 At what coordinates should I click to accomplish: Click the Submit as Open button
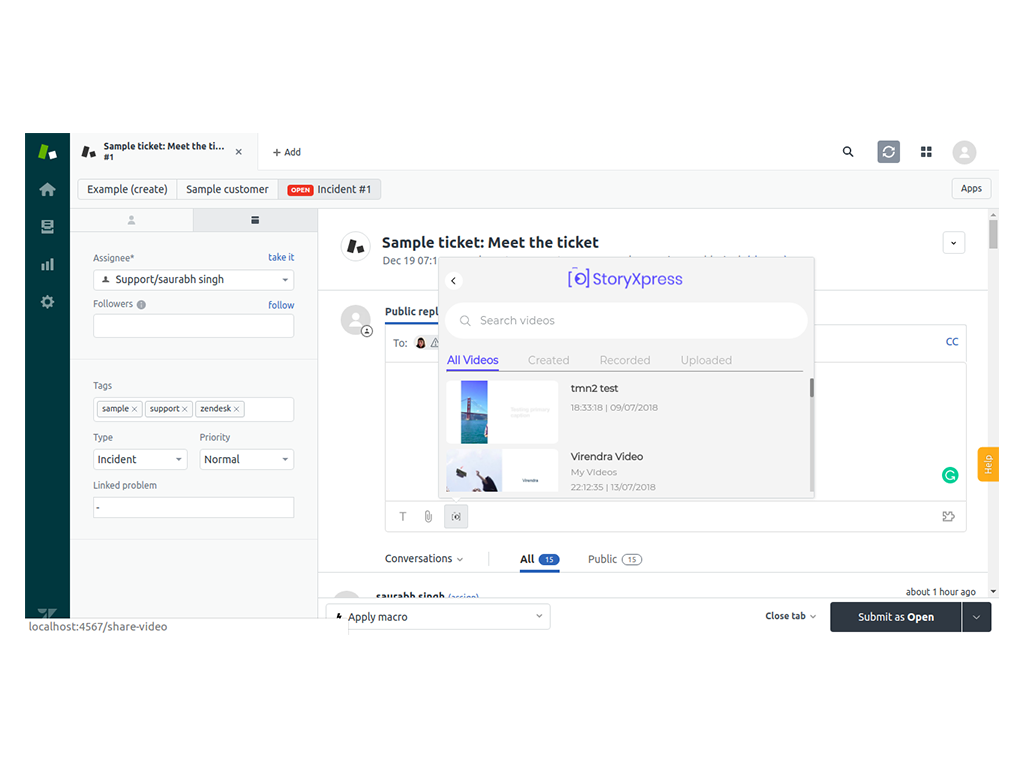tap(895, 617)
